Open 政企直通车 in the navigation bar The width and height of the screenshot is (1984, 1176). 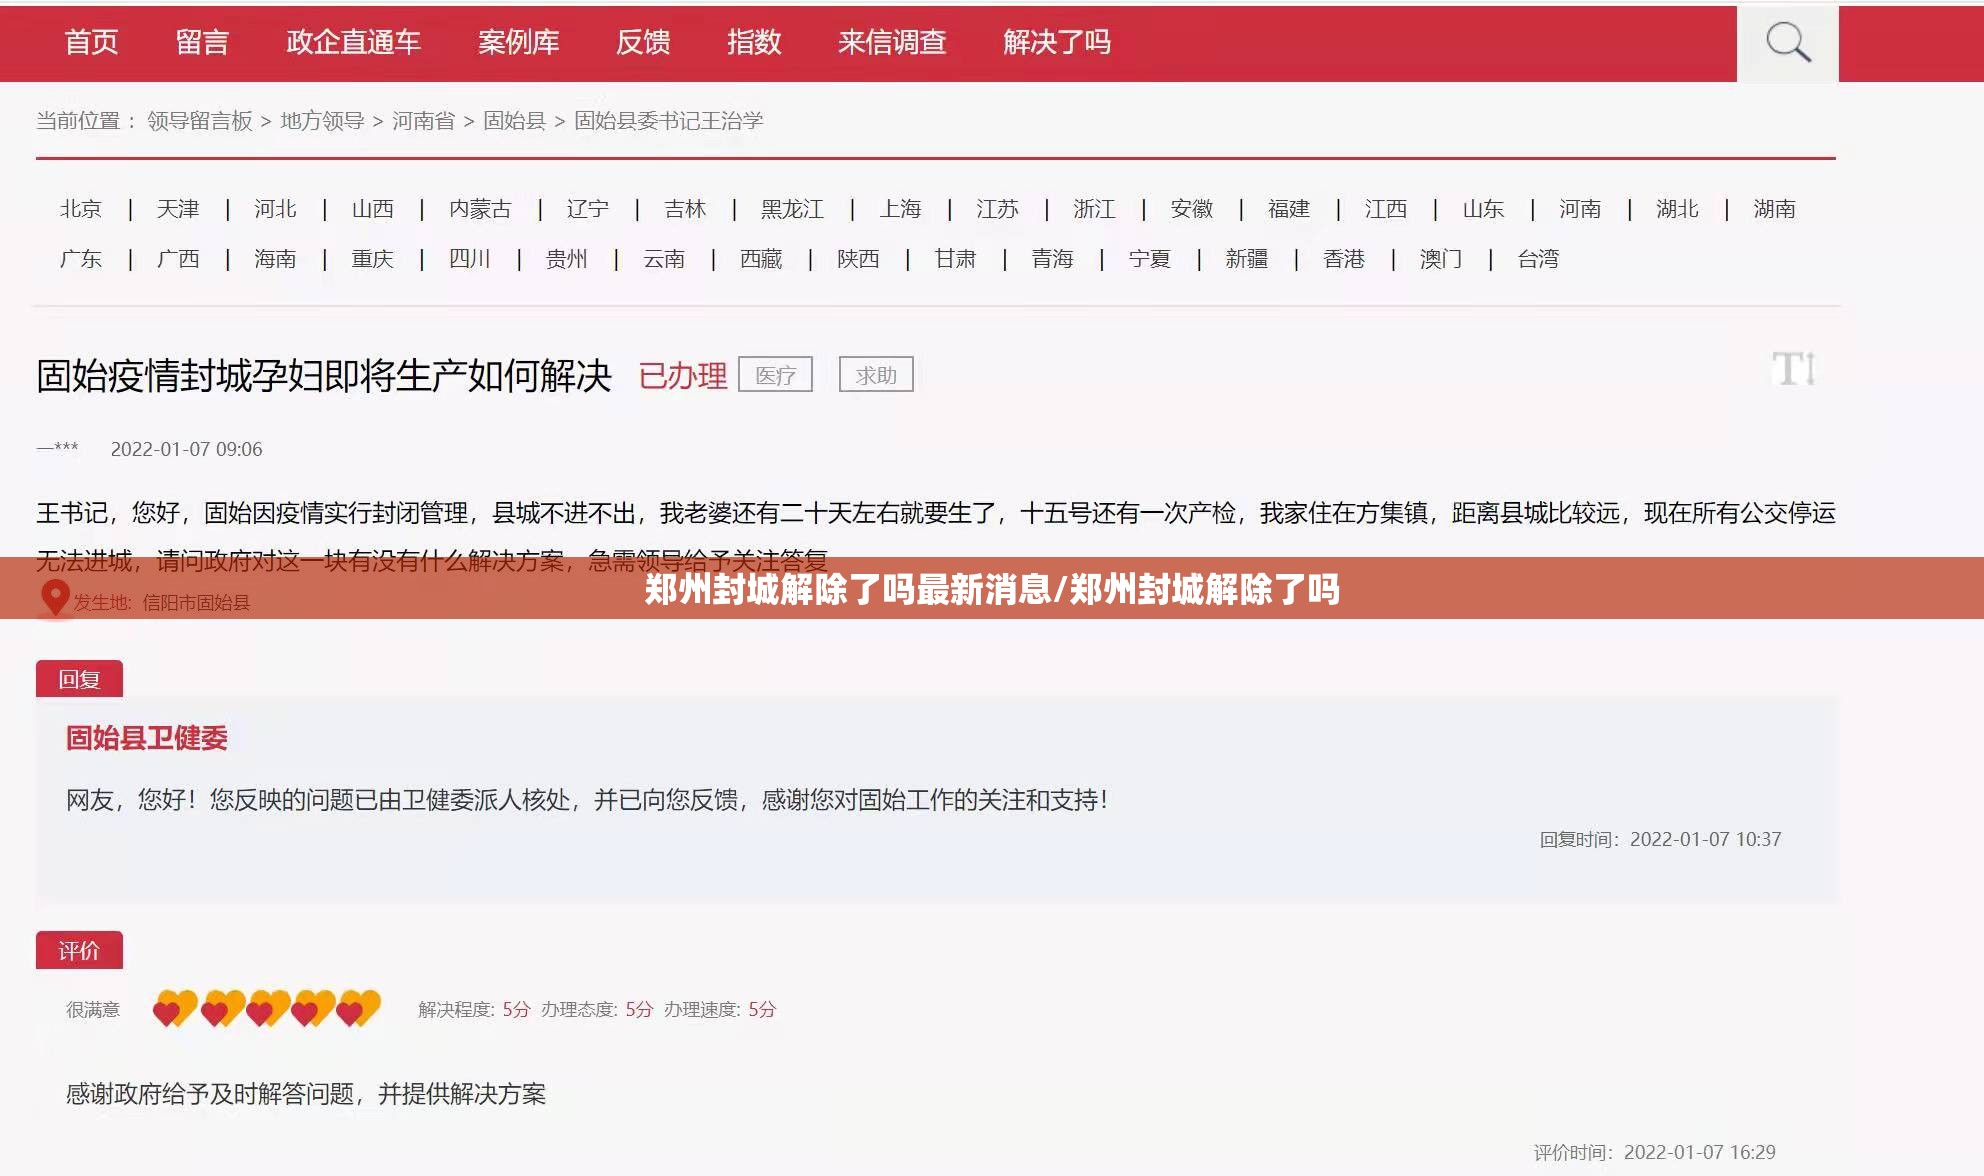(x=353, y=42)
